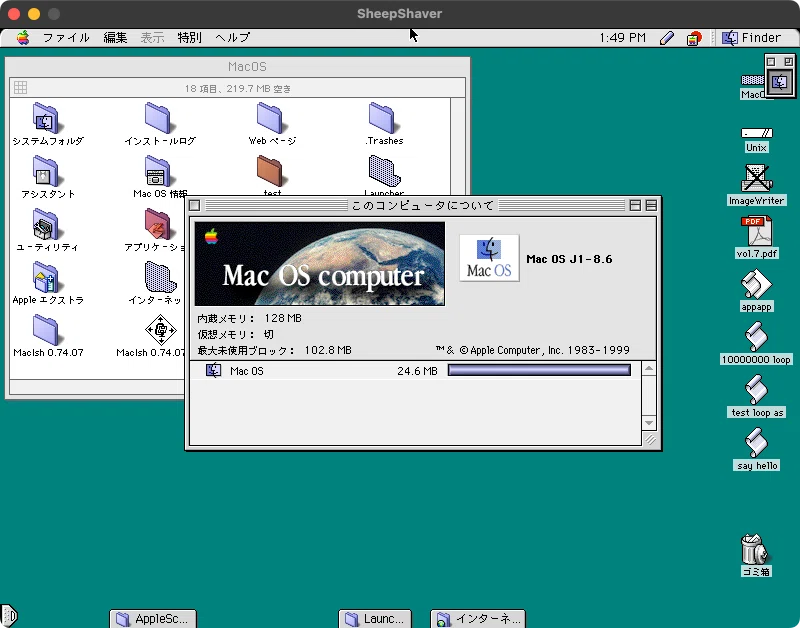Open the Apple menu
This screenshot has height=628, width=800.
click(22, 37)
